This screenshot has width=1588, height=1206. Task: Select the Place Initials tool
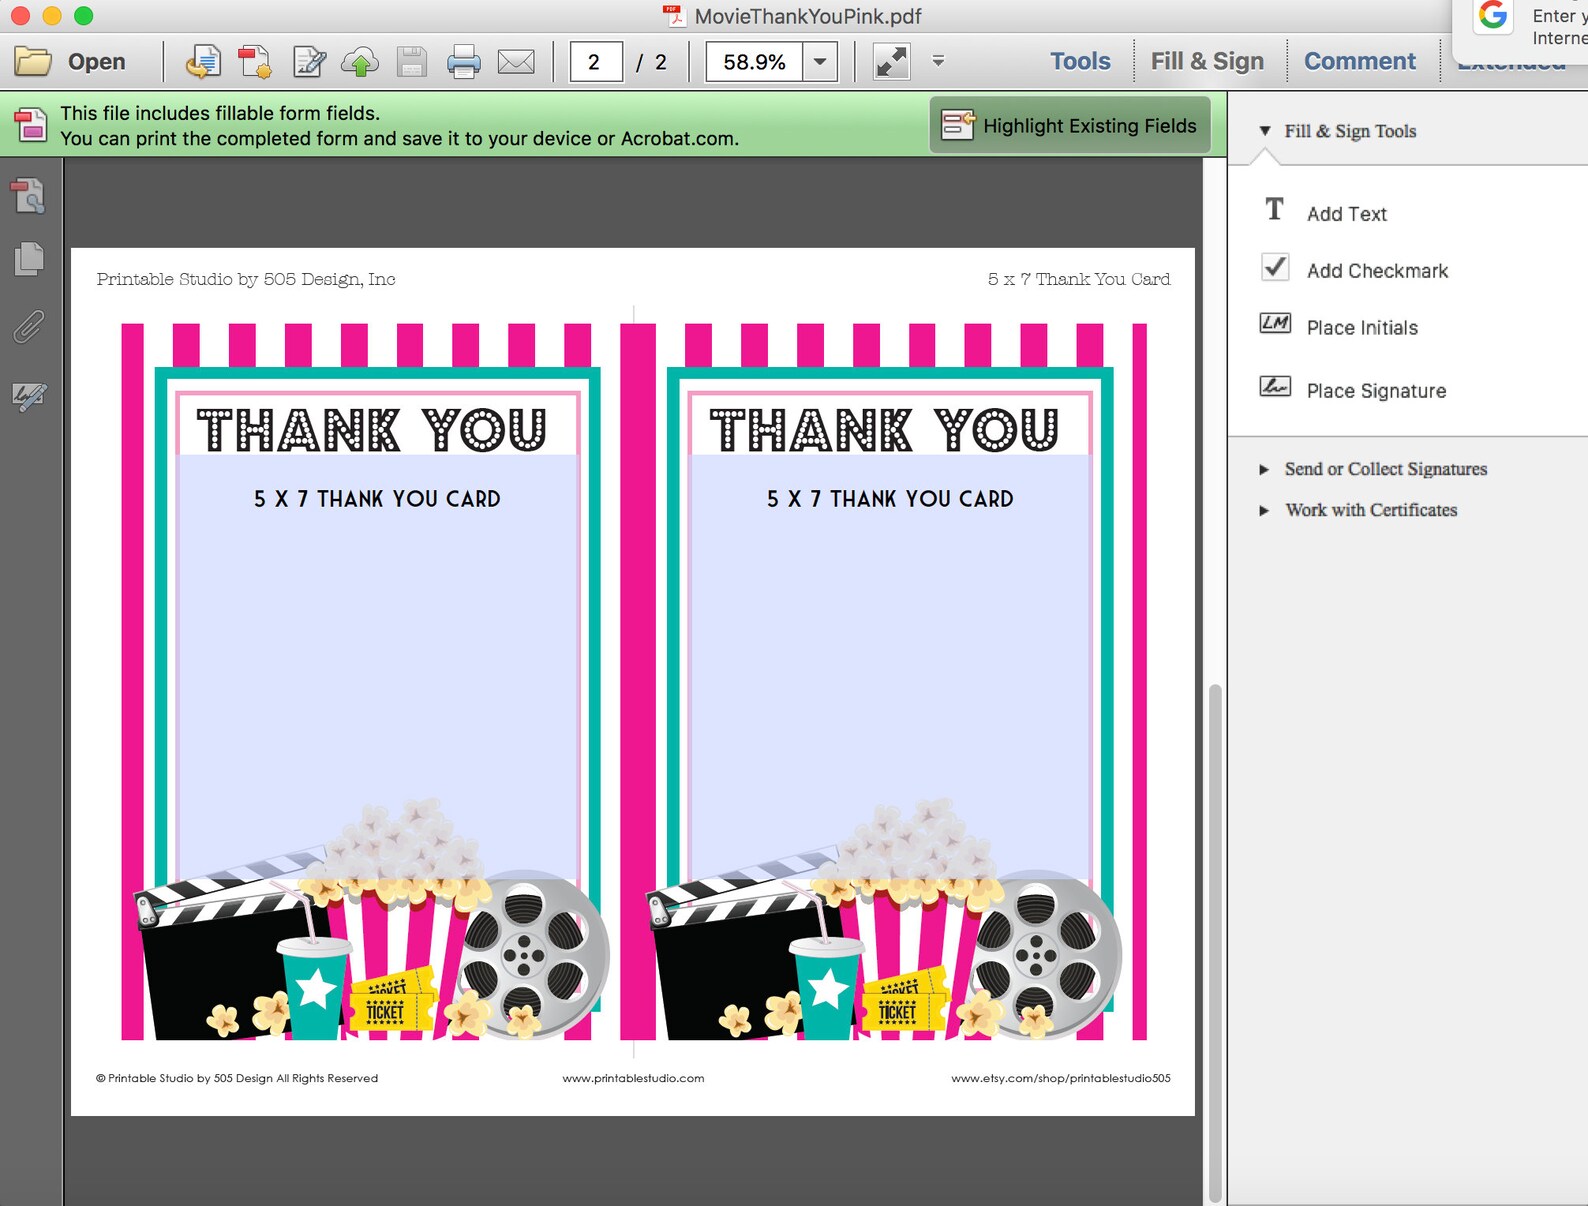click(x=1362, y=328)
